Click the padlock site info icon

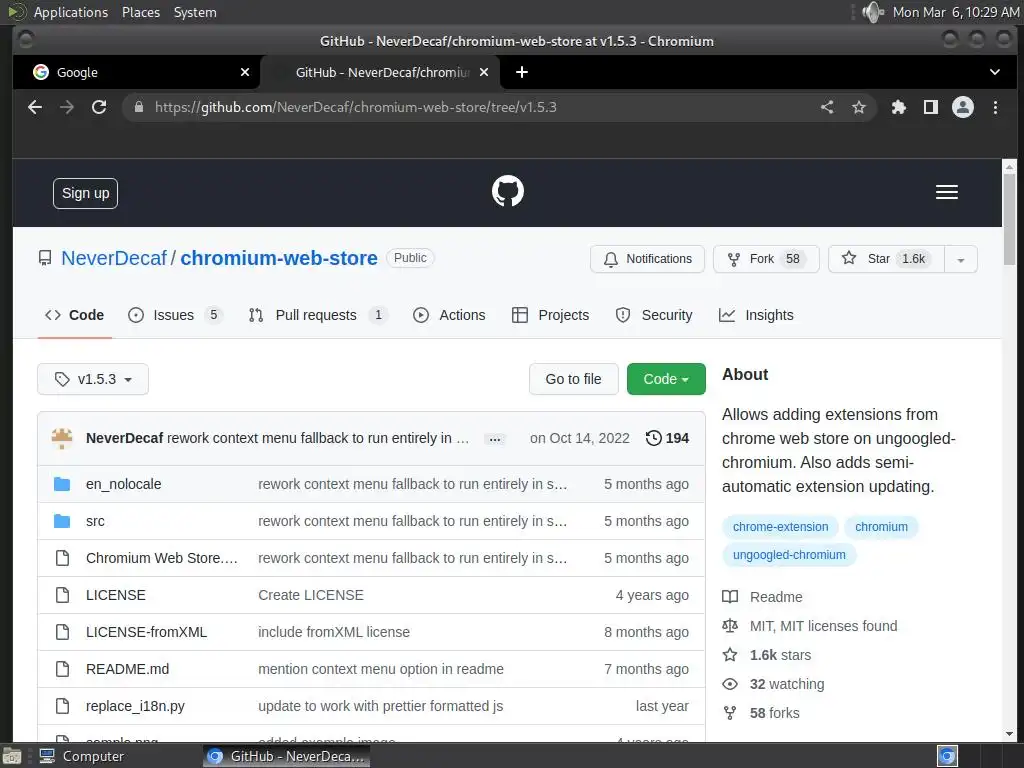[x=138, y=107]
